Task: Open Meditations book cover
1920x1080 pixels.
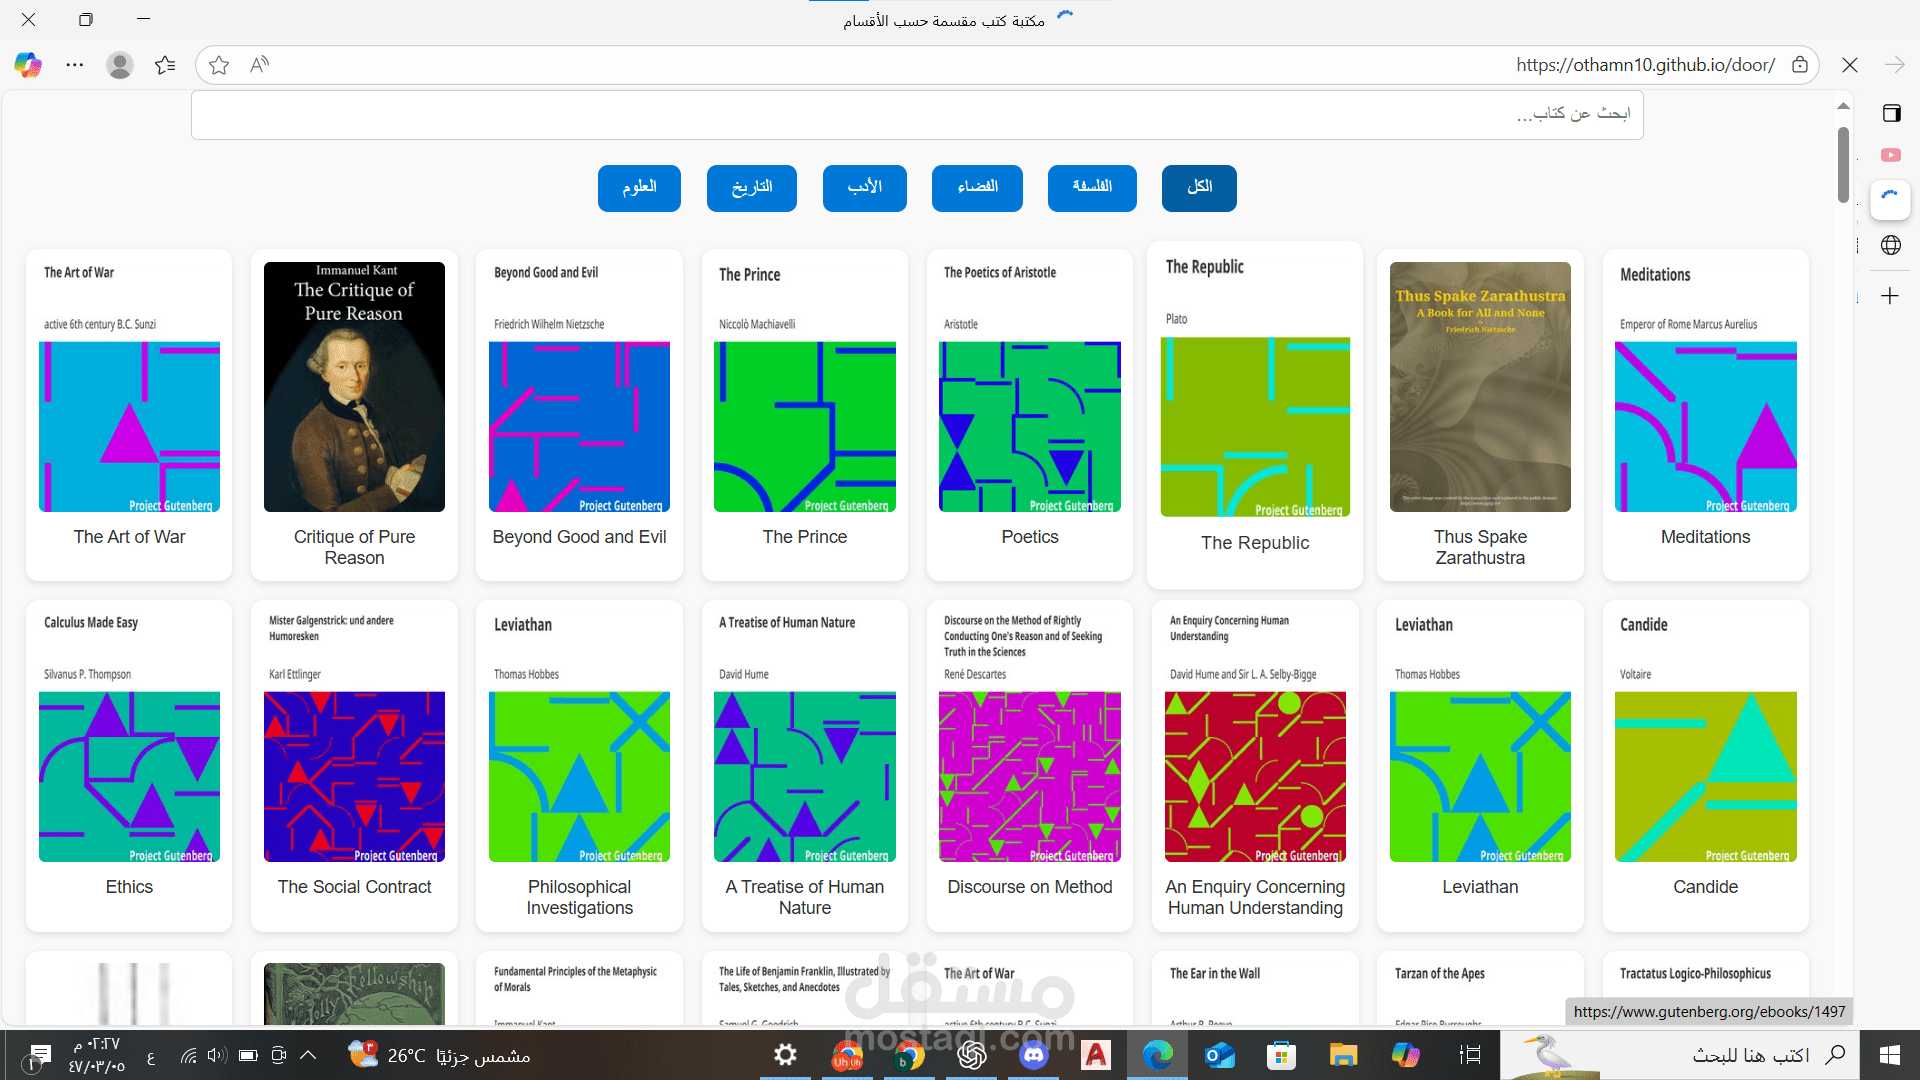Action: 1706,387
